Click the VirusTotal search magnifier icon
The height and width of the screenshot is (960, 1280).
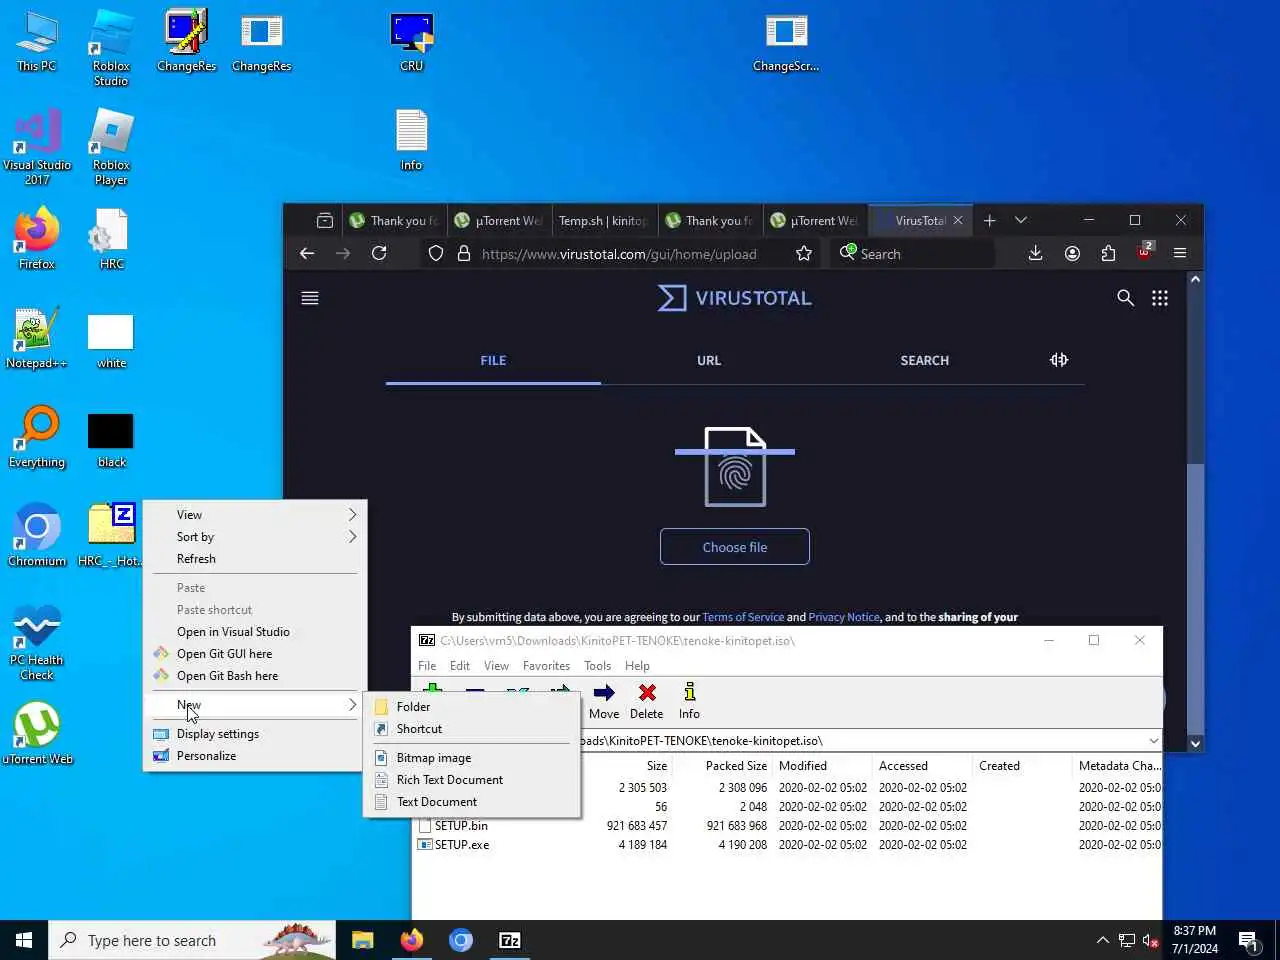[1125, 298]
